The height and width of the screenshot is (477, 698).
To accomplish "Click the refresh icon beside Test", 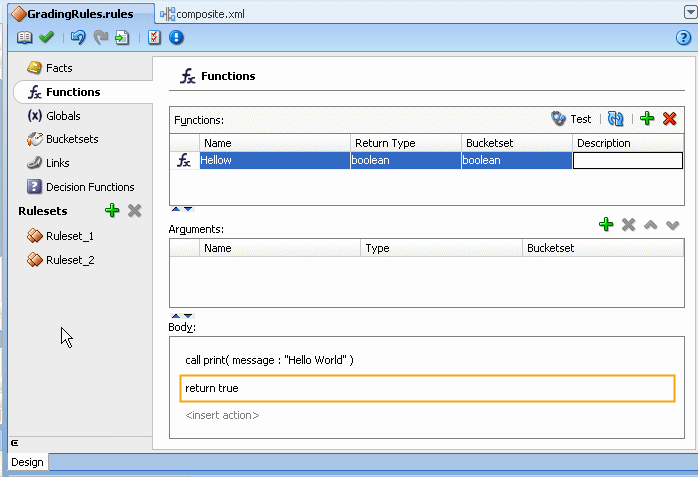I will [x=616, y=118].
